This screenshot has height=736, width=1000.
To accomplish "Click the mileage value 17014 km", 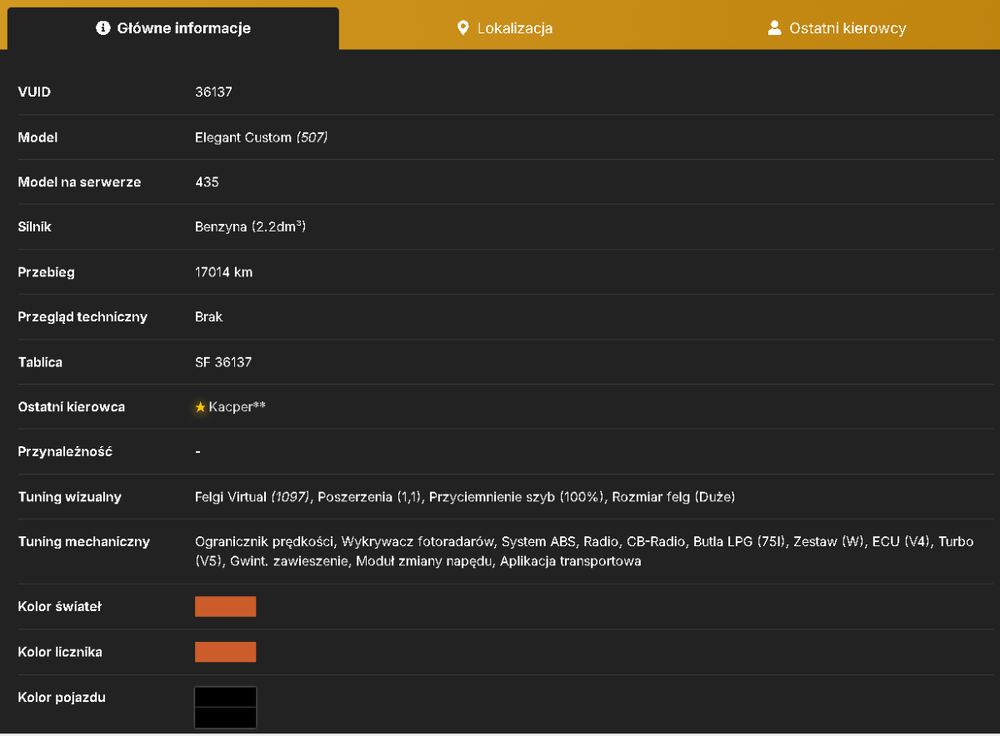I will 224,272.
